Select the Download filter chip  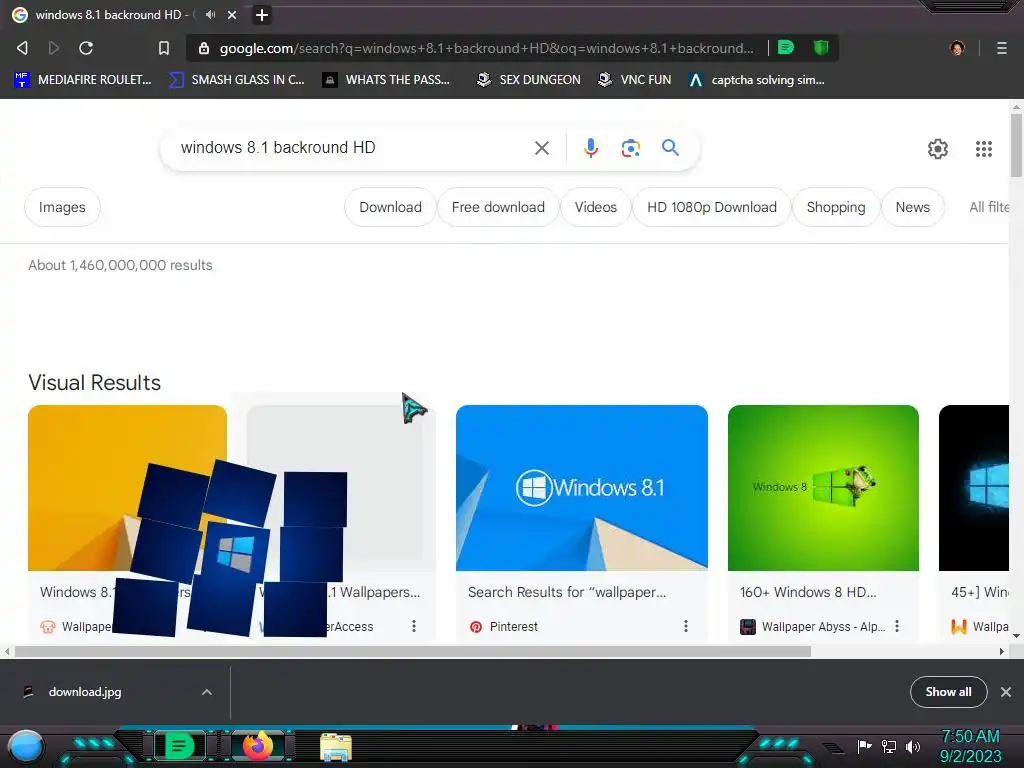pyautogui.click(x=390, y=207)
